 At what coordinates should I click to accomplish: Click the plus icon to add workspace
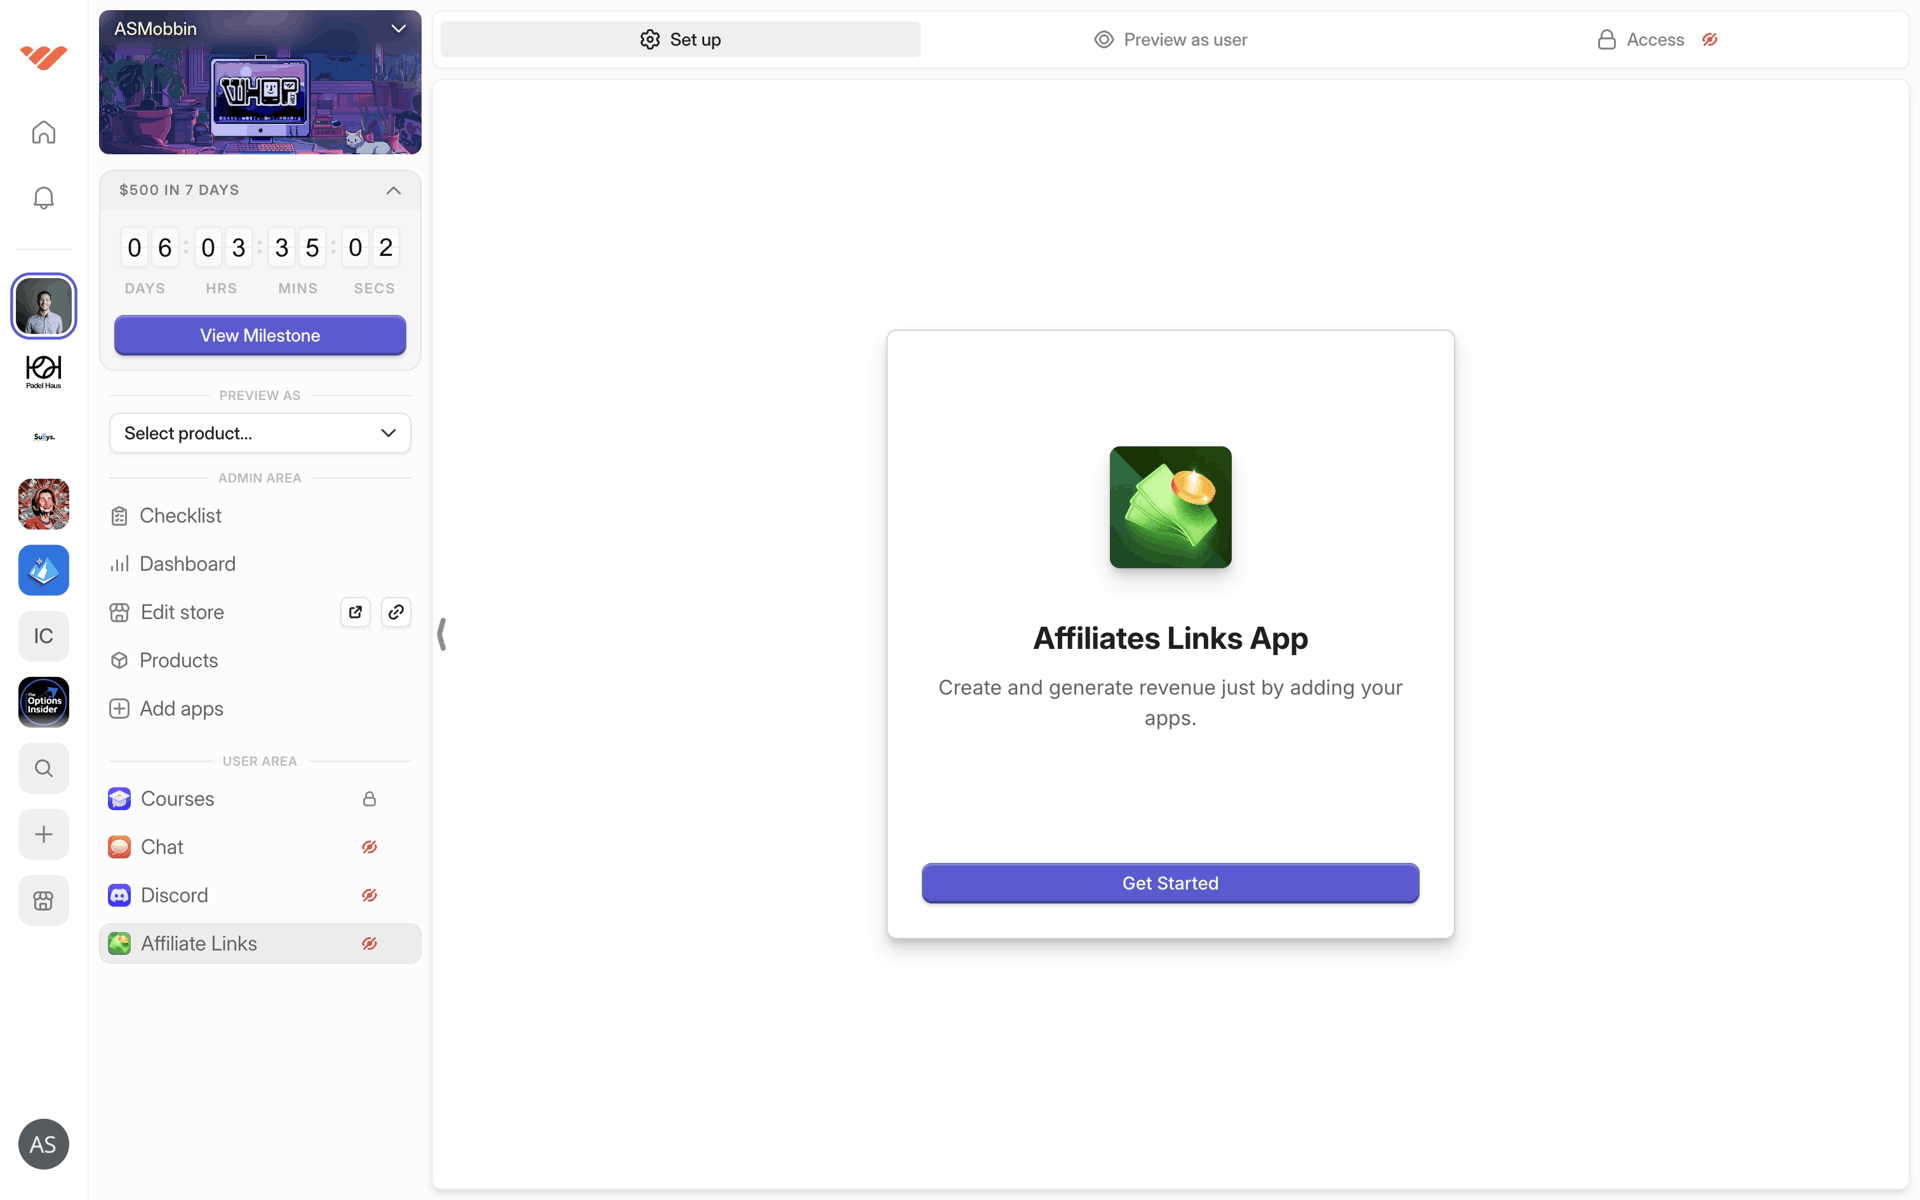[x=43, y=834]
